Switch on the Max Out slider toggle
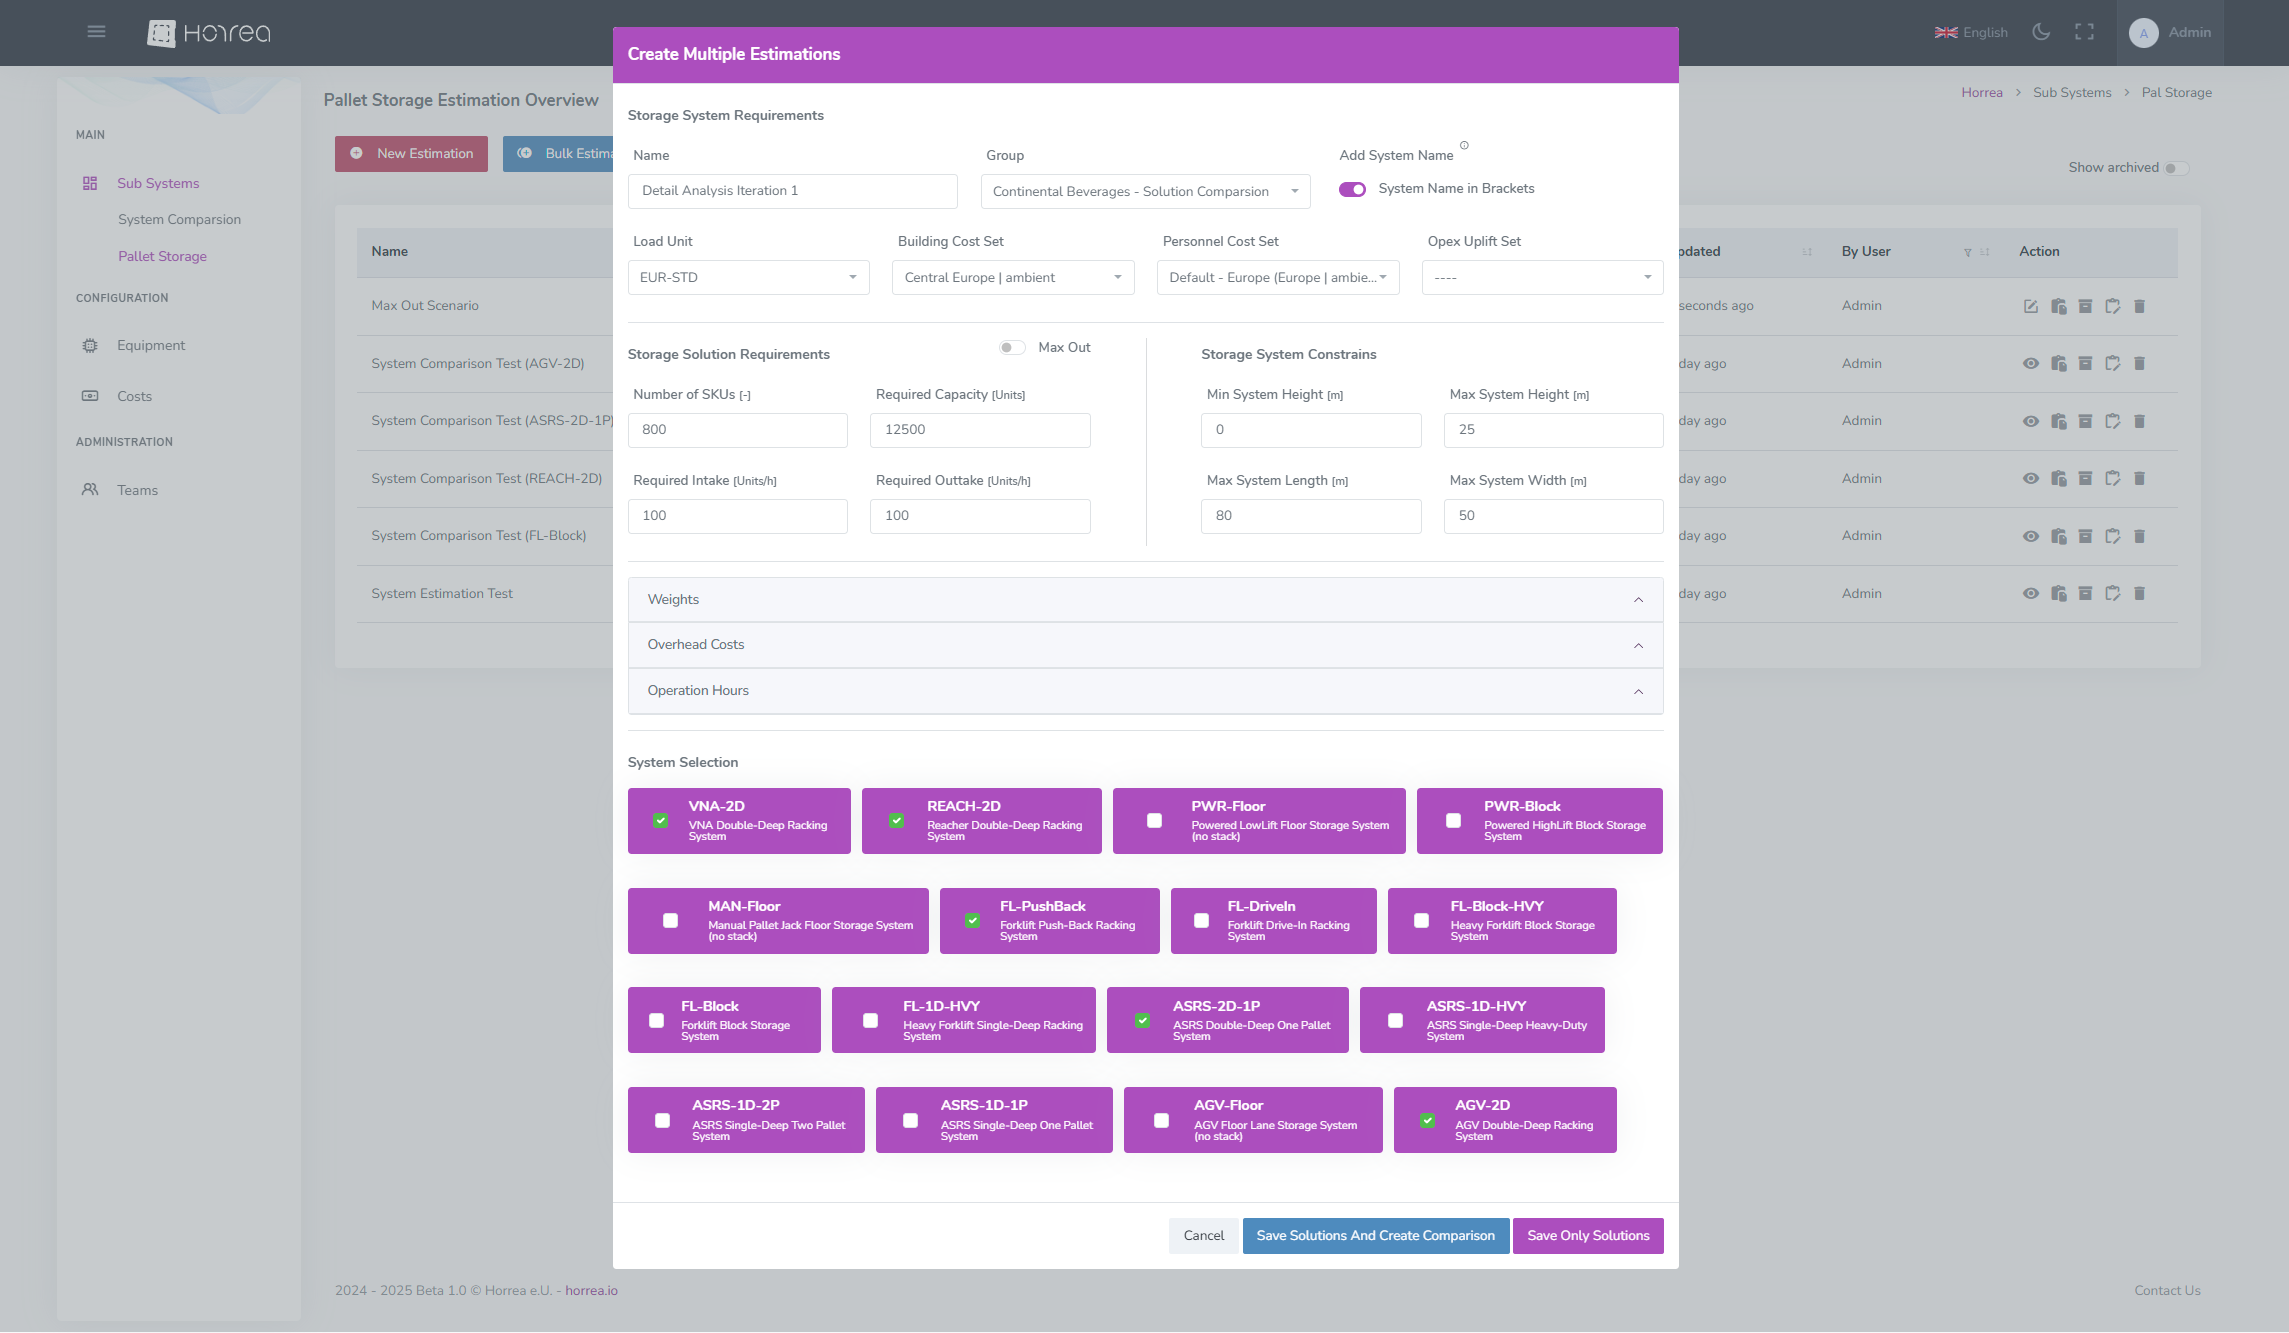The width and height of the screenshot is (2289, 1333). point(1012,347)
